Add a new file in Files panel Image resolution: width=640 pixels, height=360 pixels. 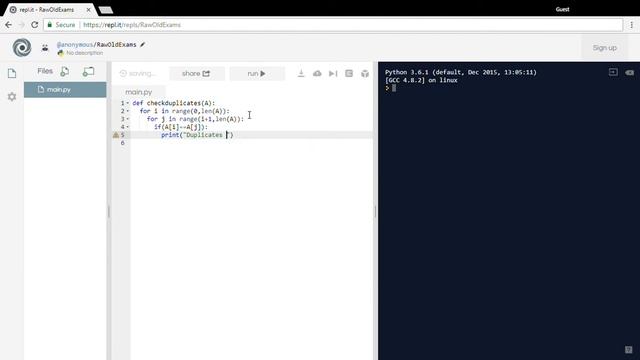65,71
